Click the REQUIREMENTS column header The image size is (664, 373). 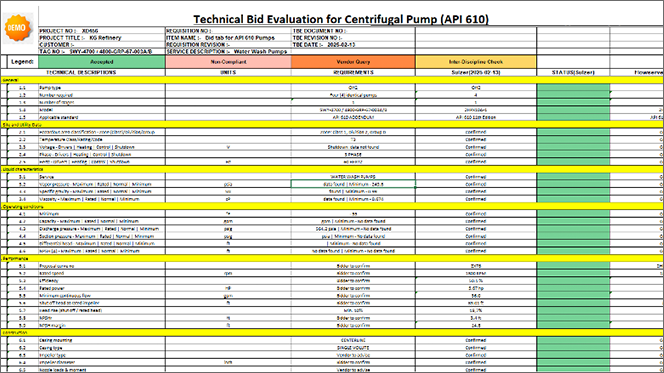[353, 72]
